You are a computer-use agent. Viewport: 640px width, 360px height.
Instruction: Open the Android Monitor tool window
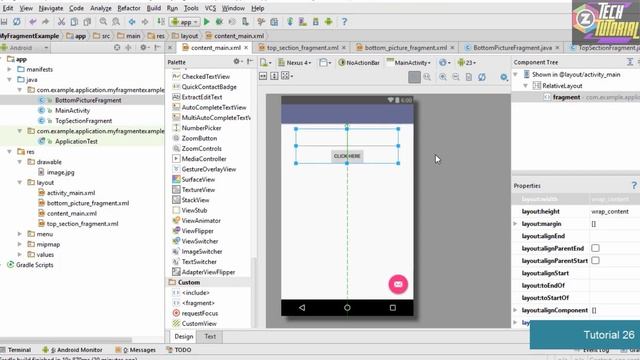tap(72, 350)
